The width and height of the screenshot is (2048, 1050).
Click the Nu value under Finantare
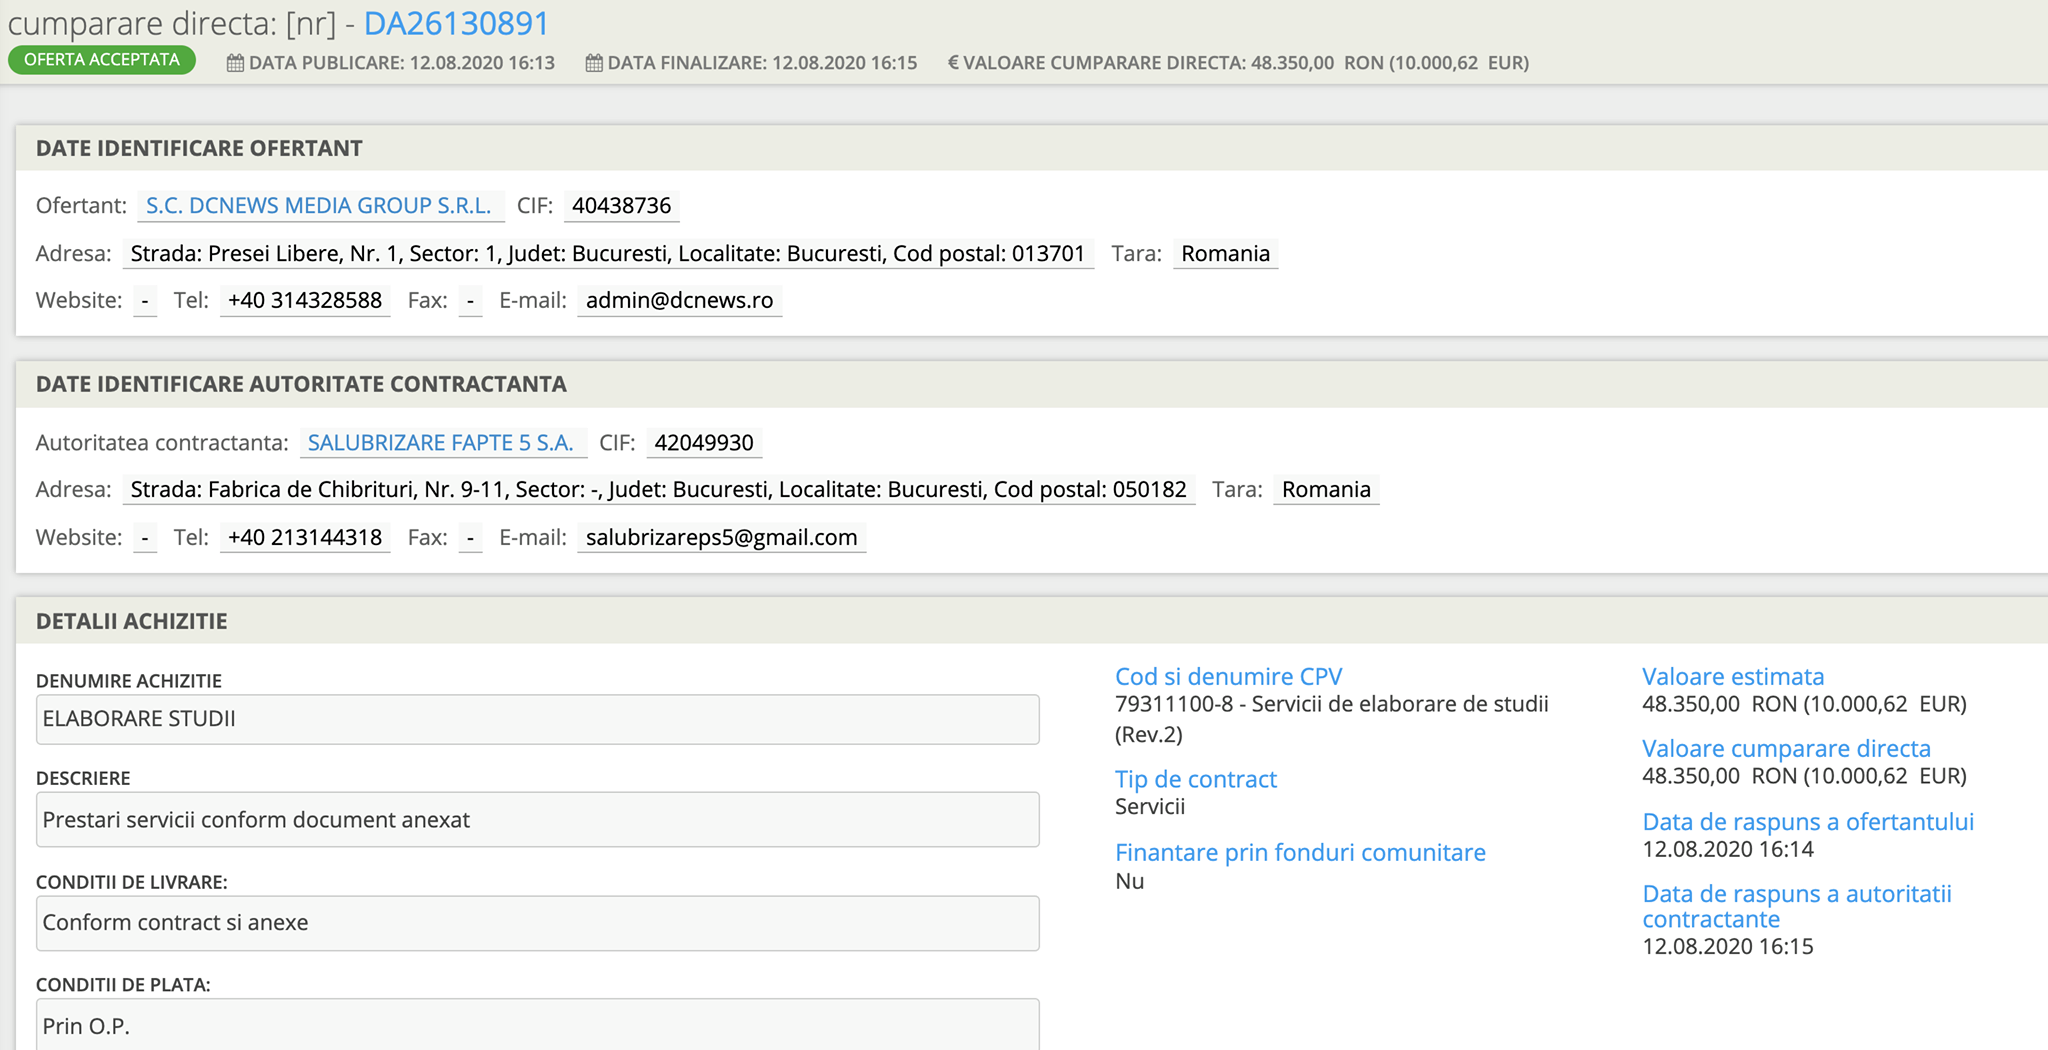point(1129,882)
